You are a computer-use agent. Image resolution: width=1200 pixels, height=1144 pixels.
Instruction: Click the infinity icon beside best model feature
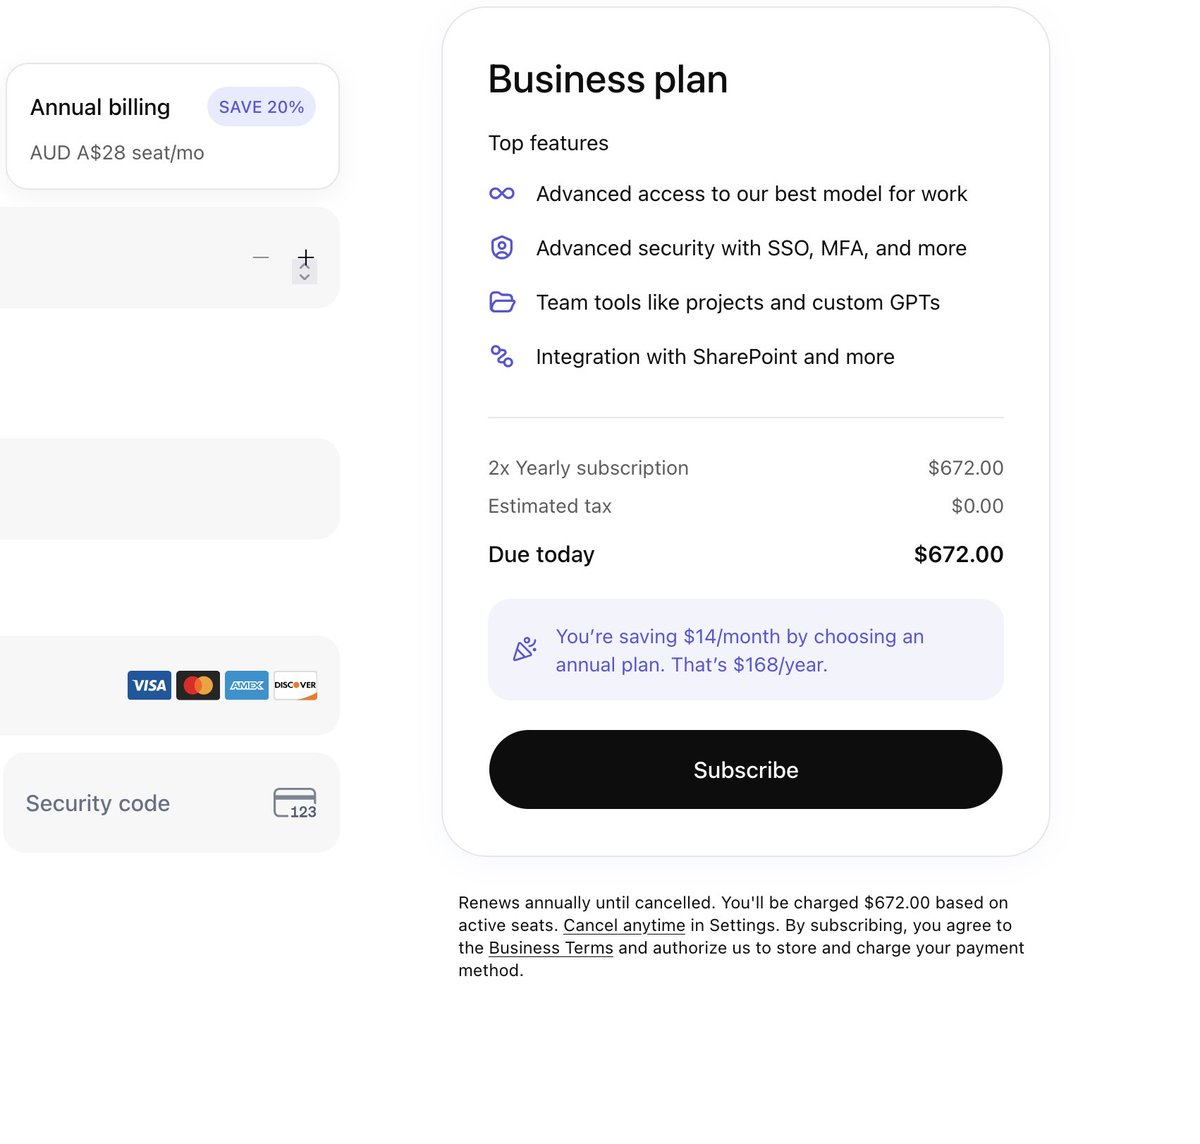pos(502,194)
